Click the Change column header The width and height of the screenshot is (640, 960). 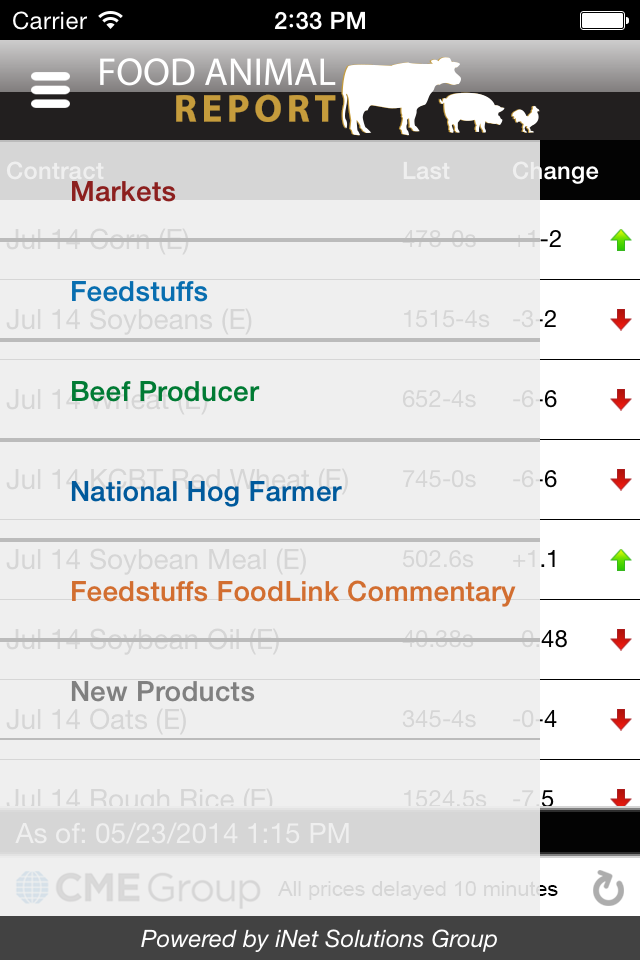[555, 171]
